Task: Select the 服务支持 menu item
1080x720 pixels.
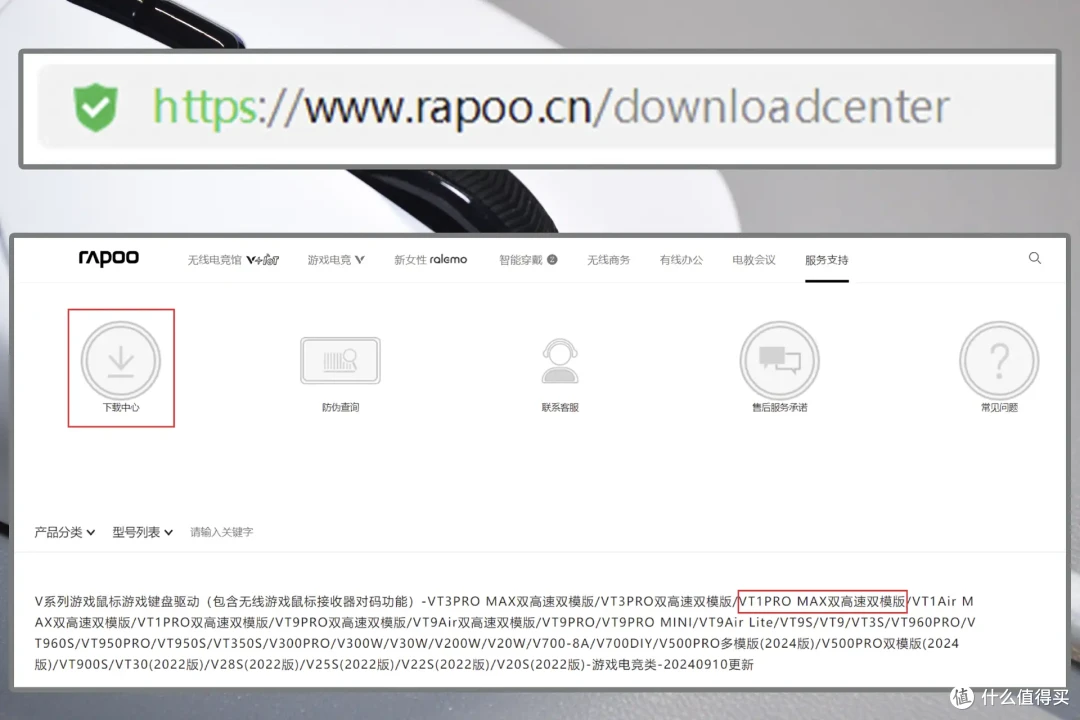Action: (x=827, y=260)
